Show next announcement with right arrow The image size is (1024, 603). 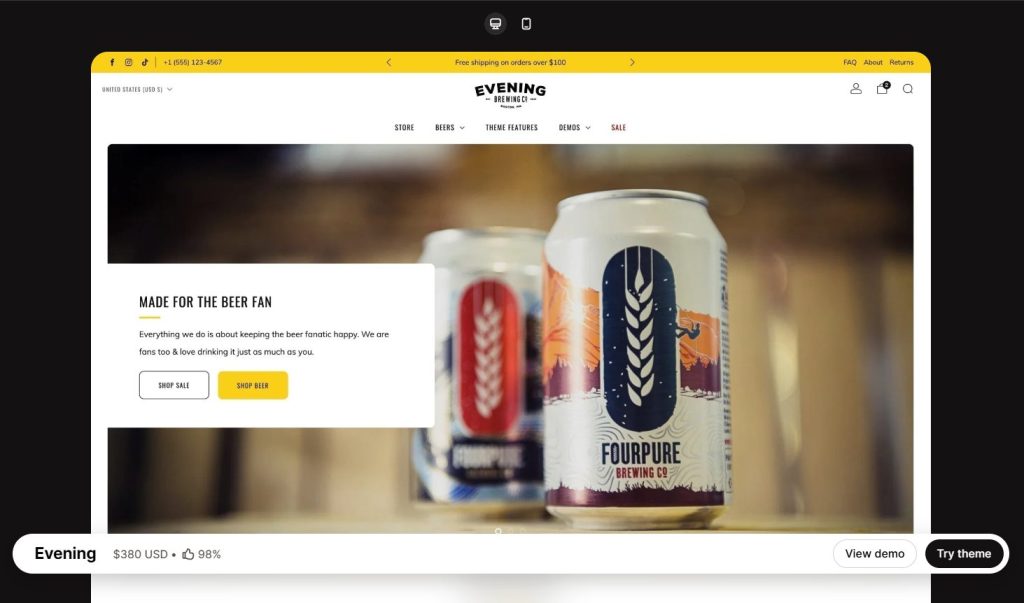632,63
